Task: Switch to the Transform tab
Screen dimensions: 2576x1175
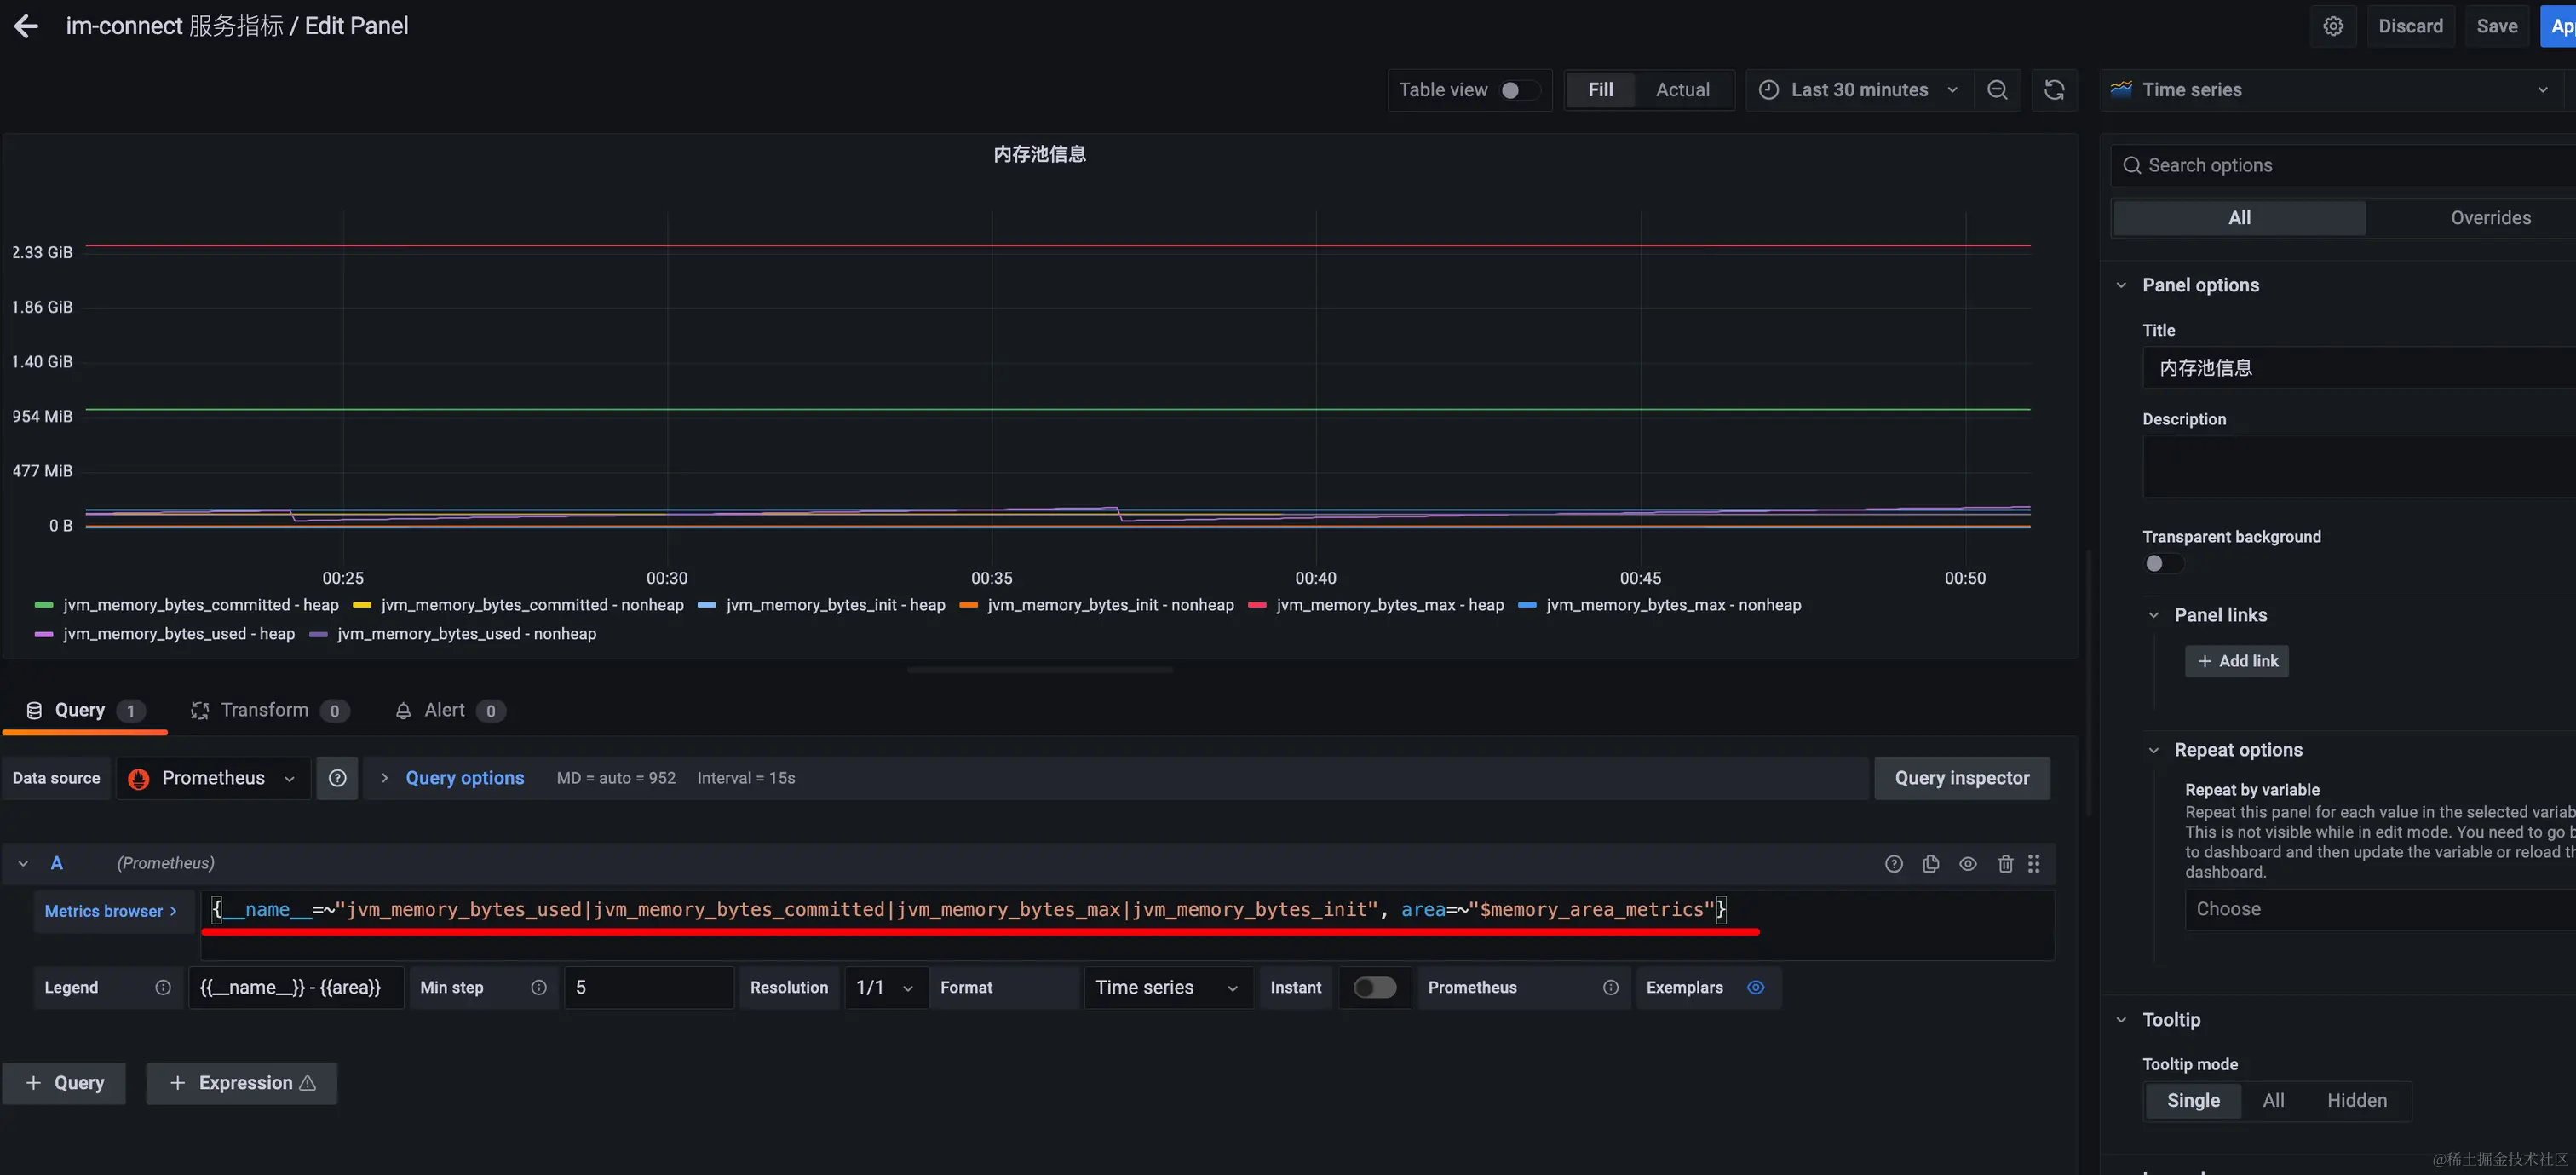Action: coord(264,710)
